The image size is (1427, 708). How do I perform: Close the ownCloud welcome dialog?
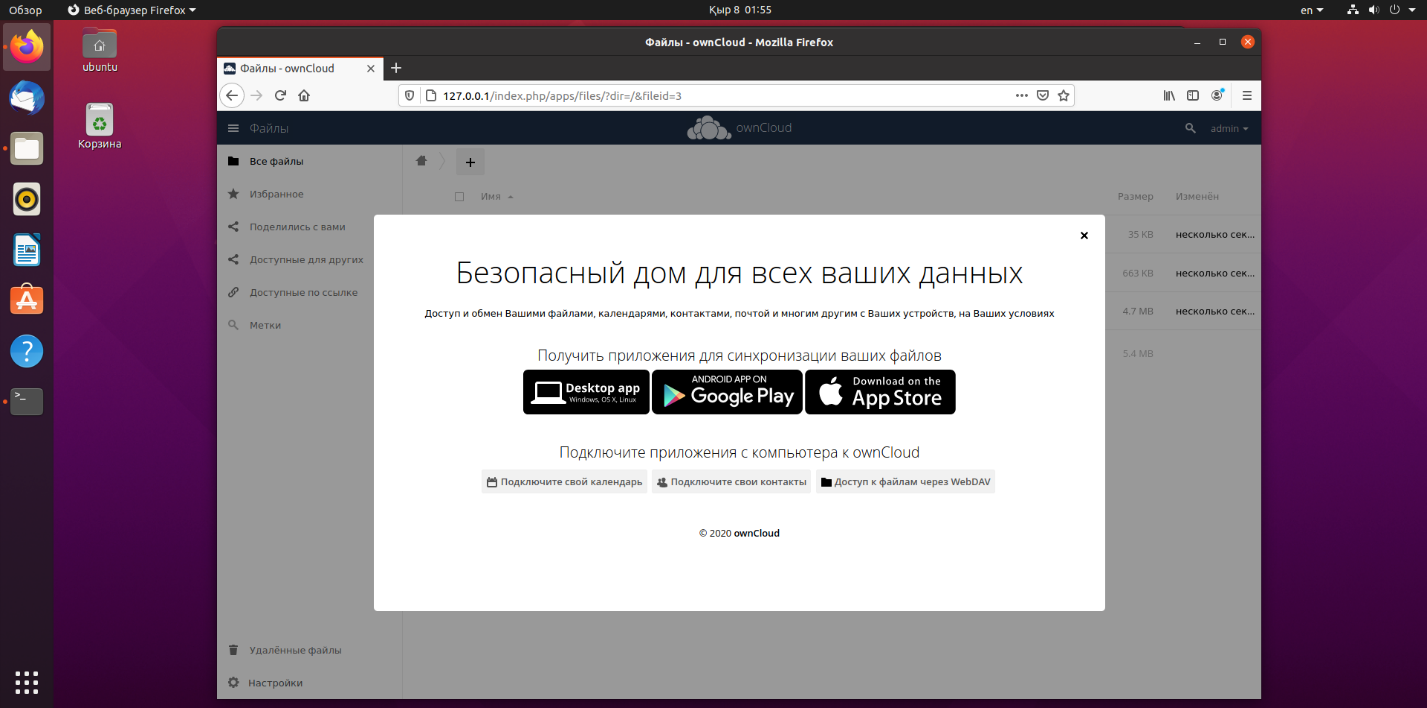(x=1084, y=236)
